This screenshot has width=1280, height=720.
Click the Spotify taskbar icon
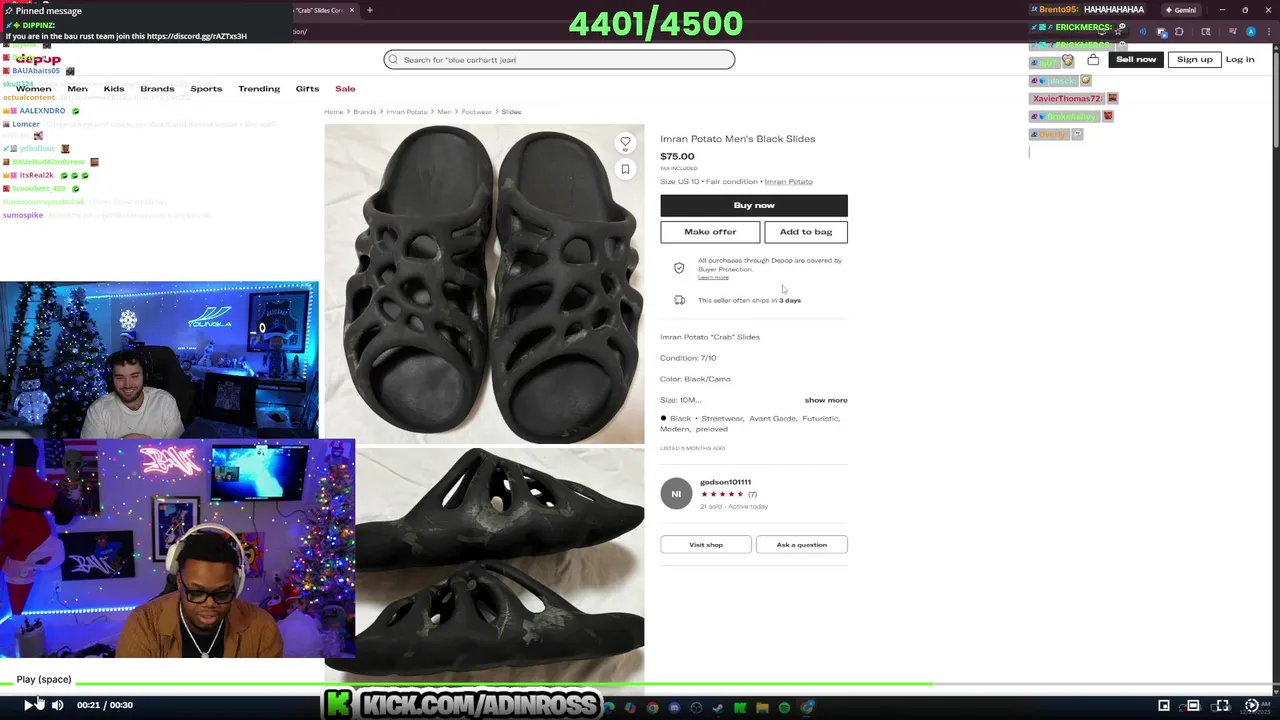[784, 708]
